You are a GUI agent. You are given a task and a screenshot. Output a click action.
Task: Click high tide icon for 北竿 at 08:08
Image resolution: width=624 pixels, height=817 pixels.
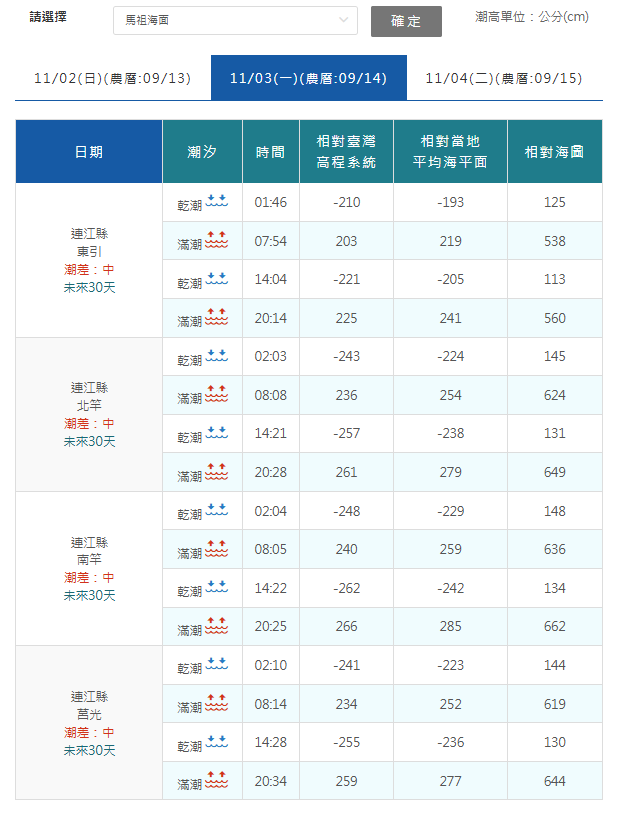tap(217, 395)
